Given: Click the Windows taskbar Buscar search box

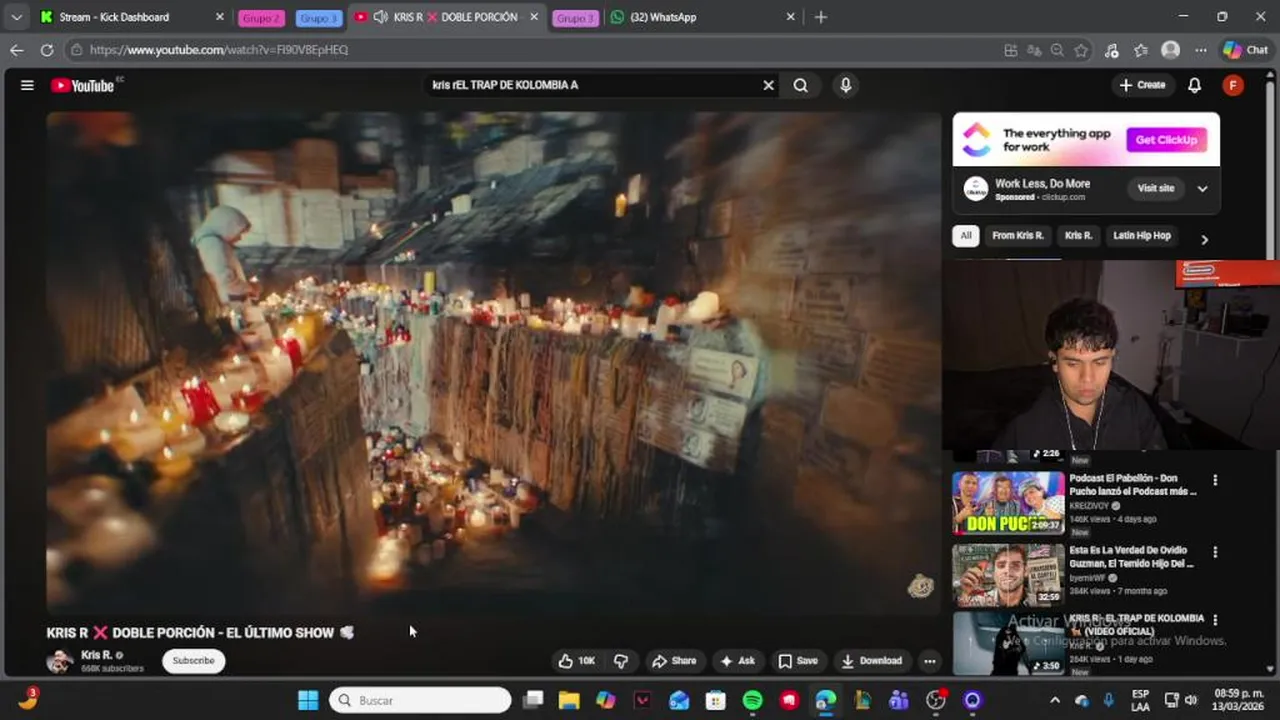Looking at the screenshot, I should tap(420, 701).
